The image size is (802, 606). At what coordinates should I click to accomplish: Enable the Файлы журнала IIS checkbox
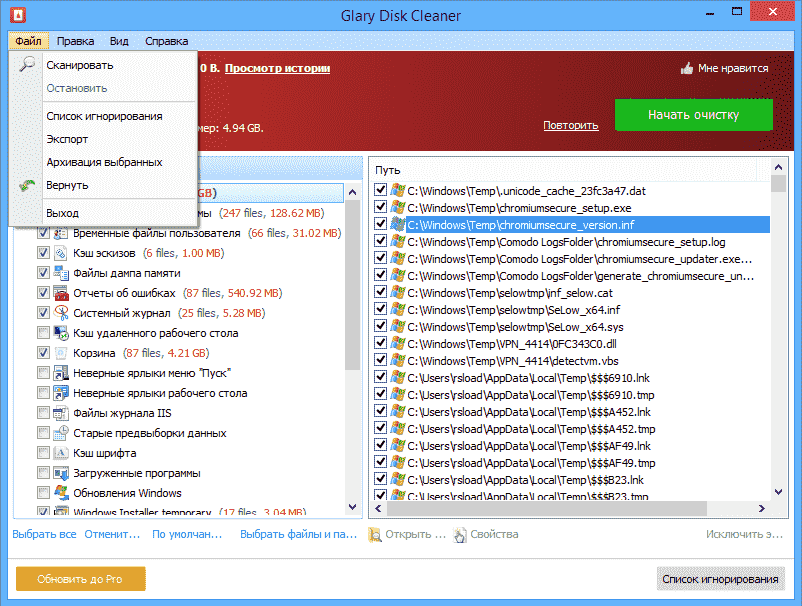[x=43, y=413]
